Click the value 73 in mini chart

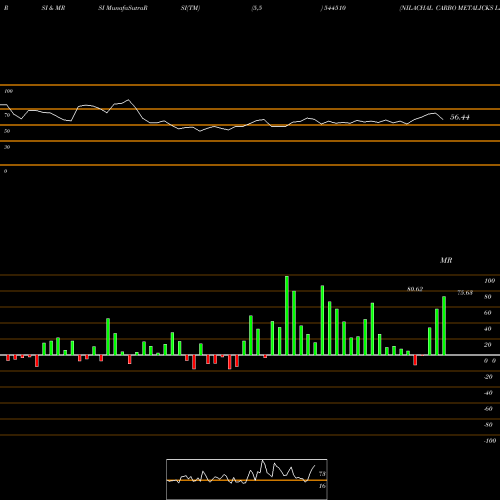(322, 474)
